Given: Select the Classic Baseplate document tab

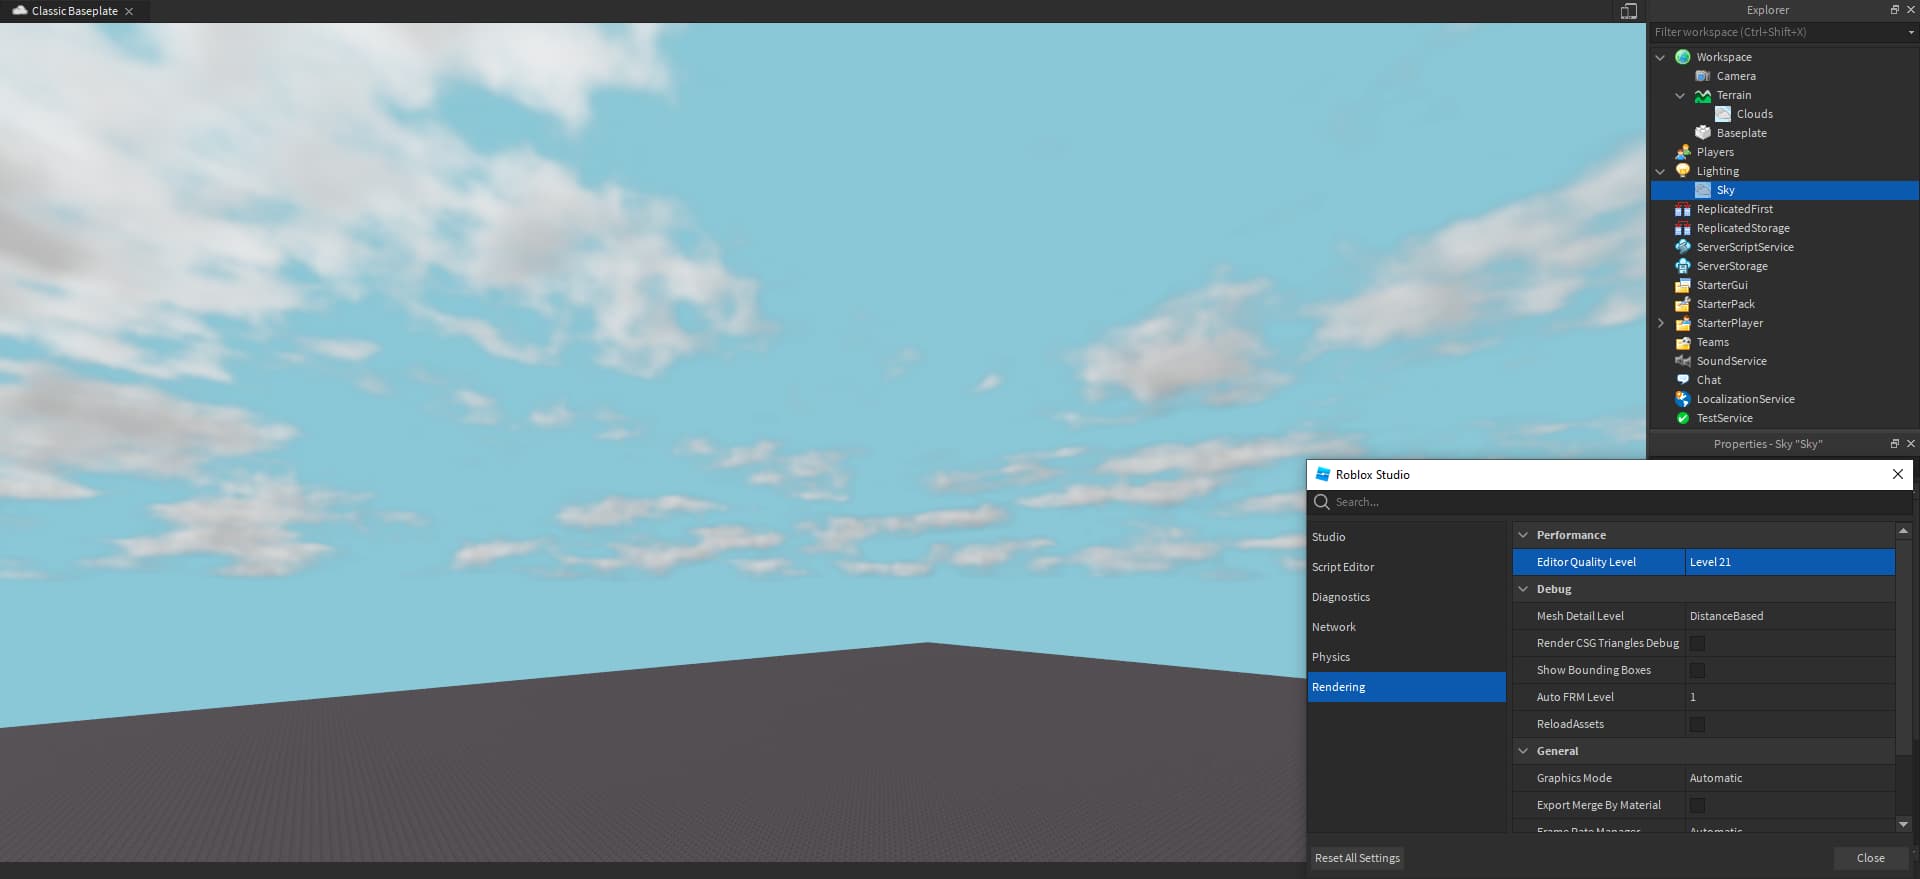Looking at the screenshot, I should [73, 11].
